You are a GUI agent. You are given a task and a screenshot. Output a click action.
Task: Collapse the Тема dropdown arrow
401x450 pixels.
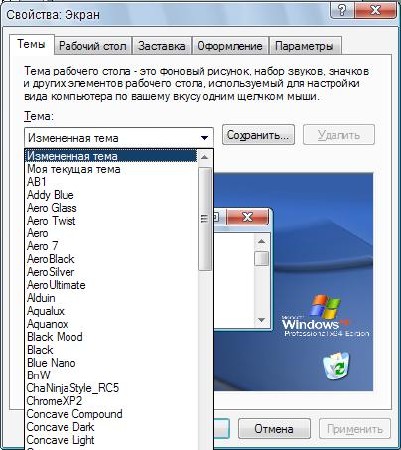(x=204, y=138)
